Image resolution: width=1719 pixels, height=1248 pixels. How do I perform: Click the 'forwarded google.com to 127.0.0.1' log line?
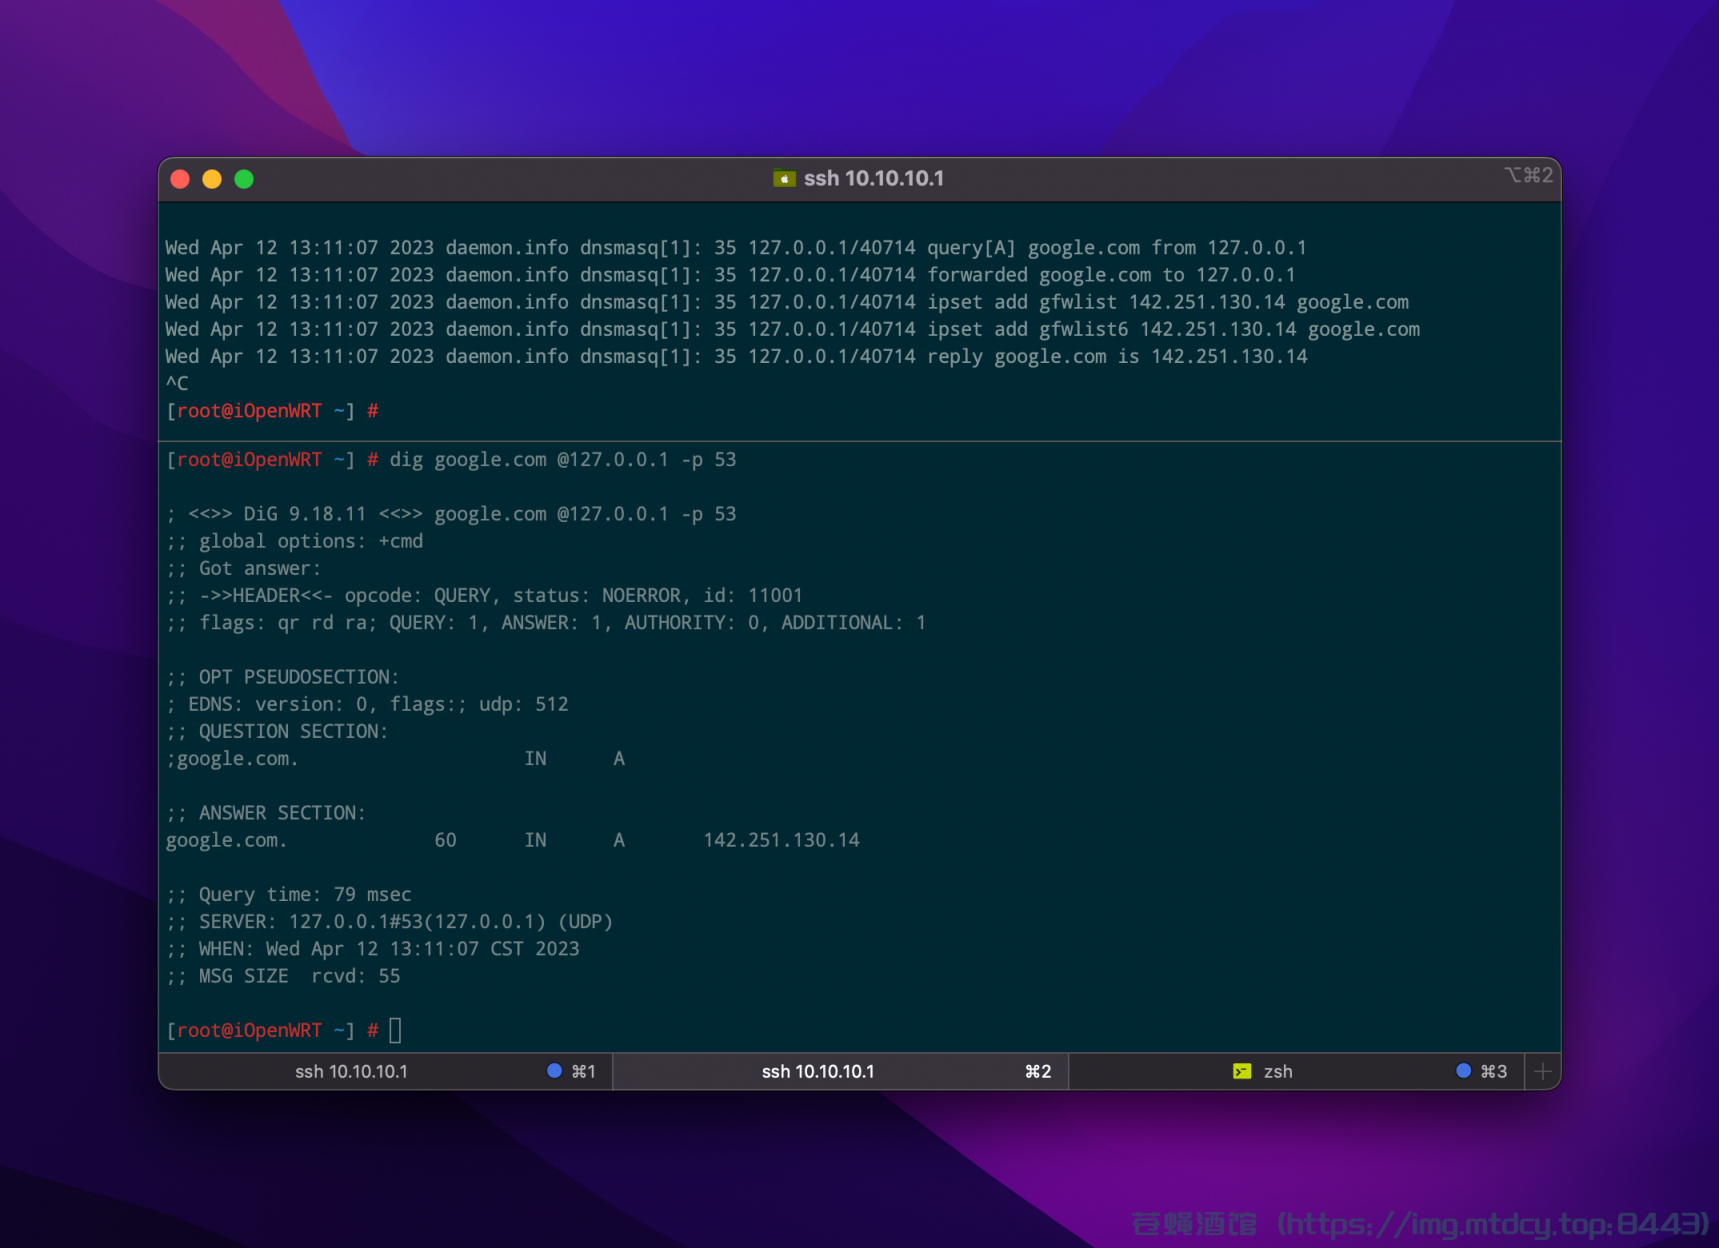730,275
